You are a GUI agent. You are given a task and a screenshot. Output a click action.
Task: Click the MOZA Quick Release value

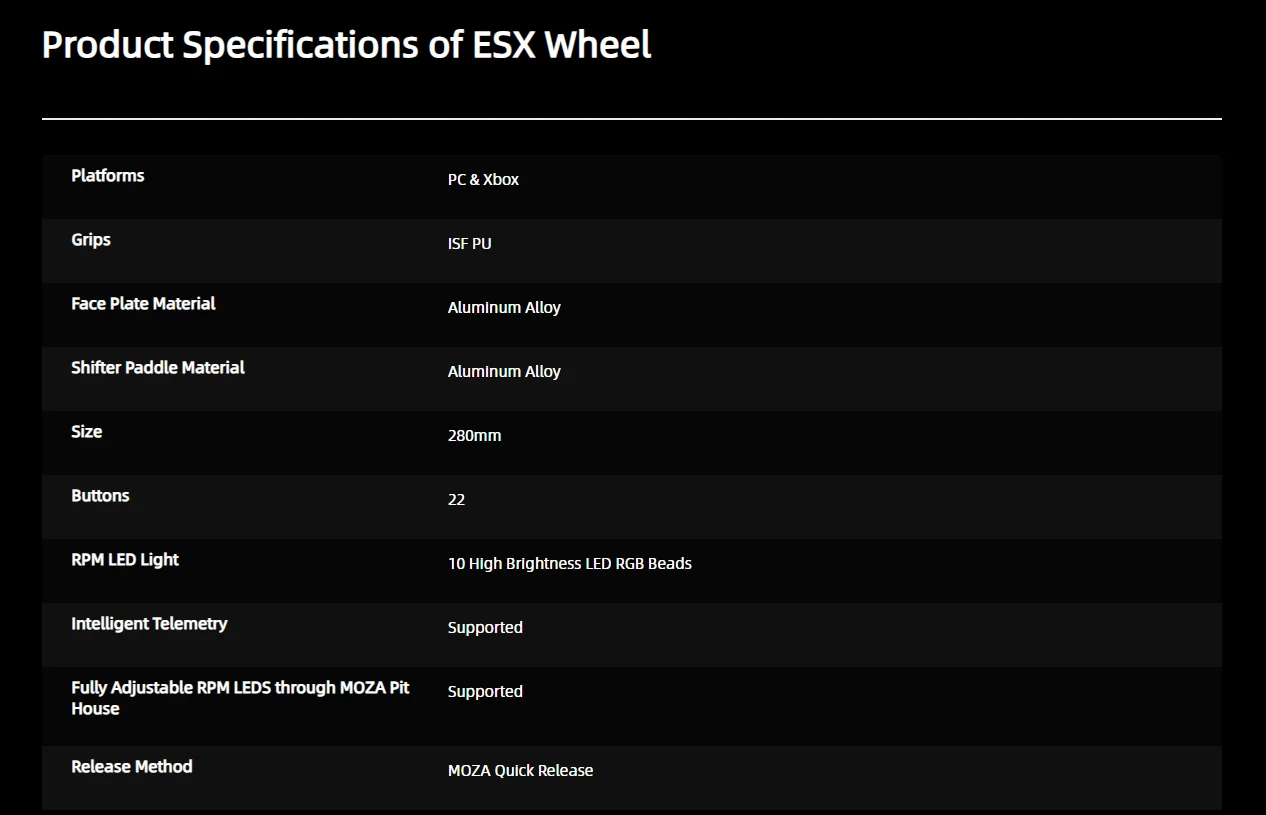click(x=520, y=771)
